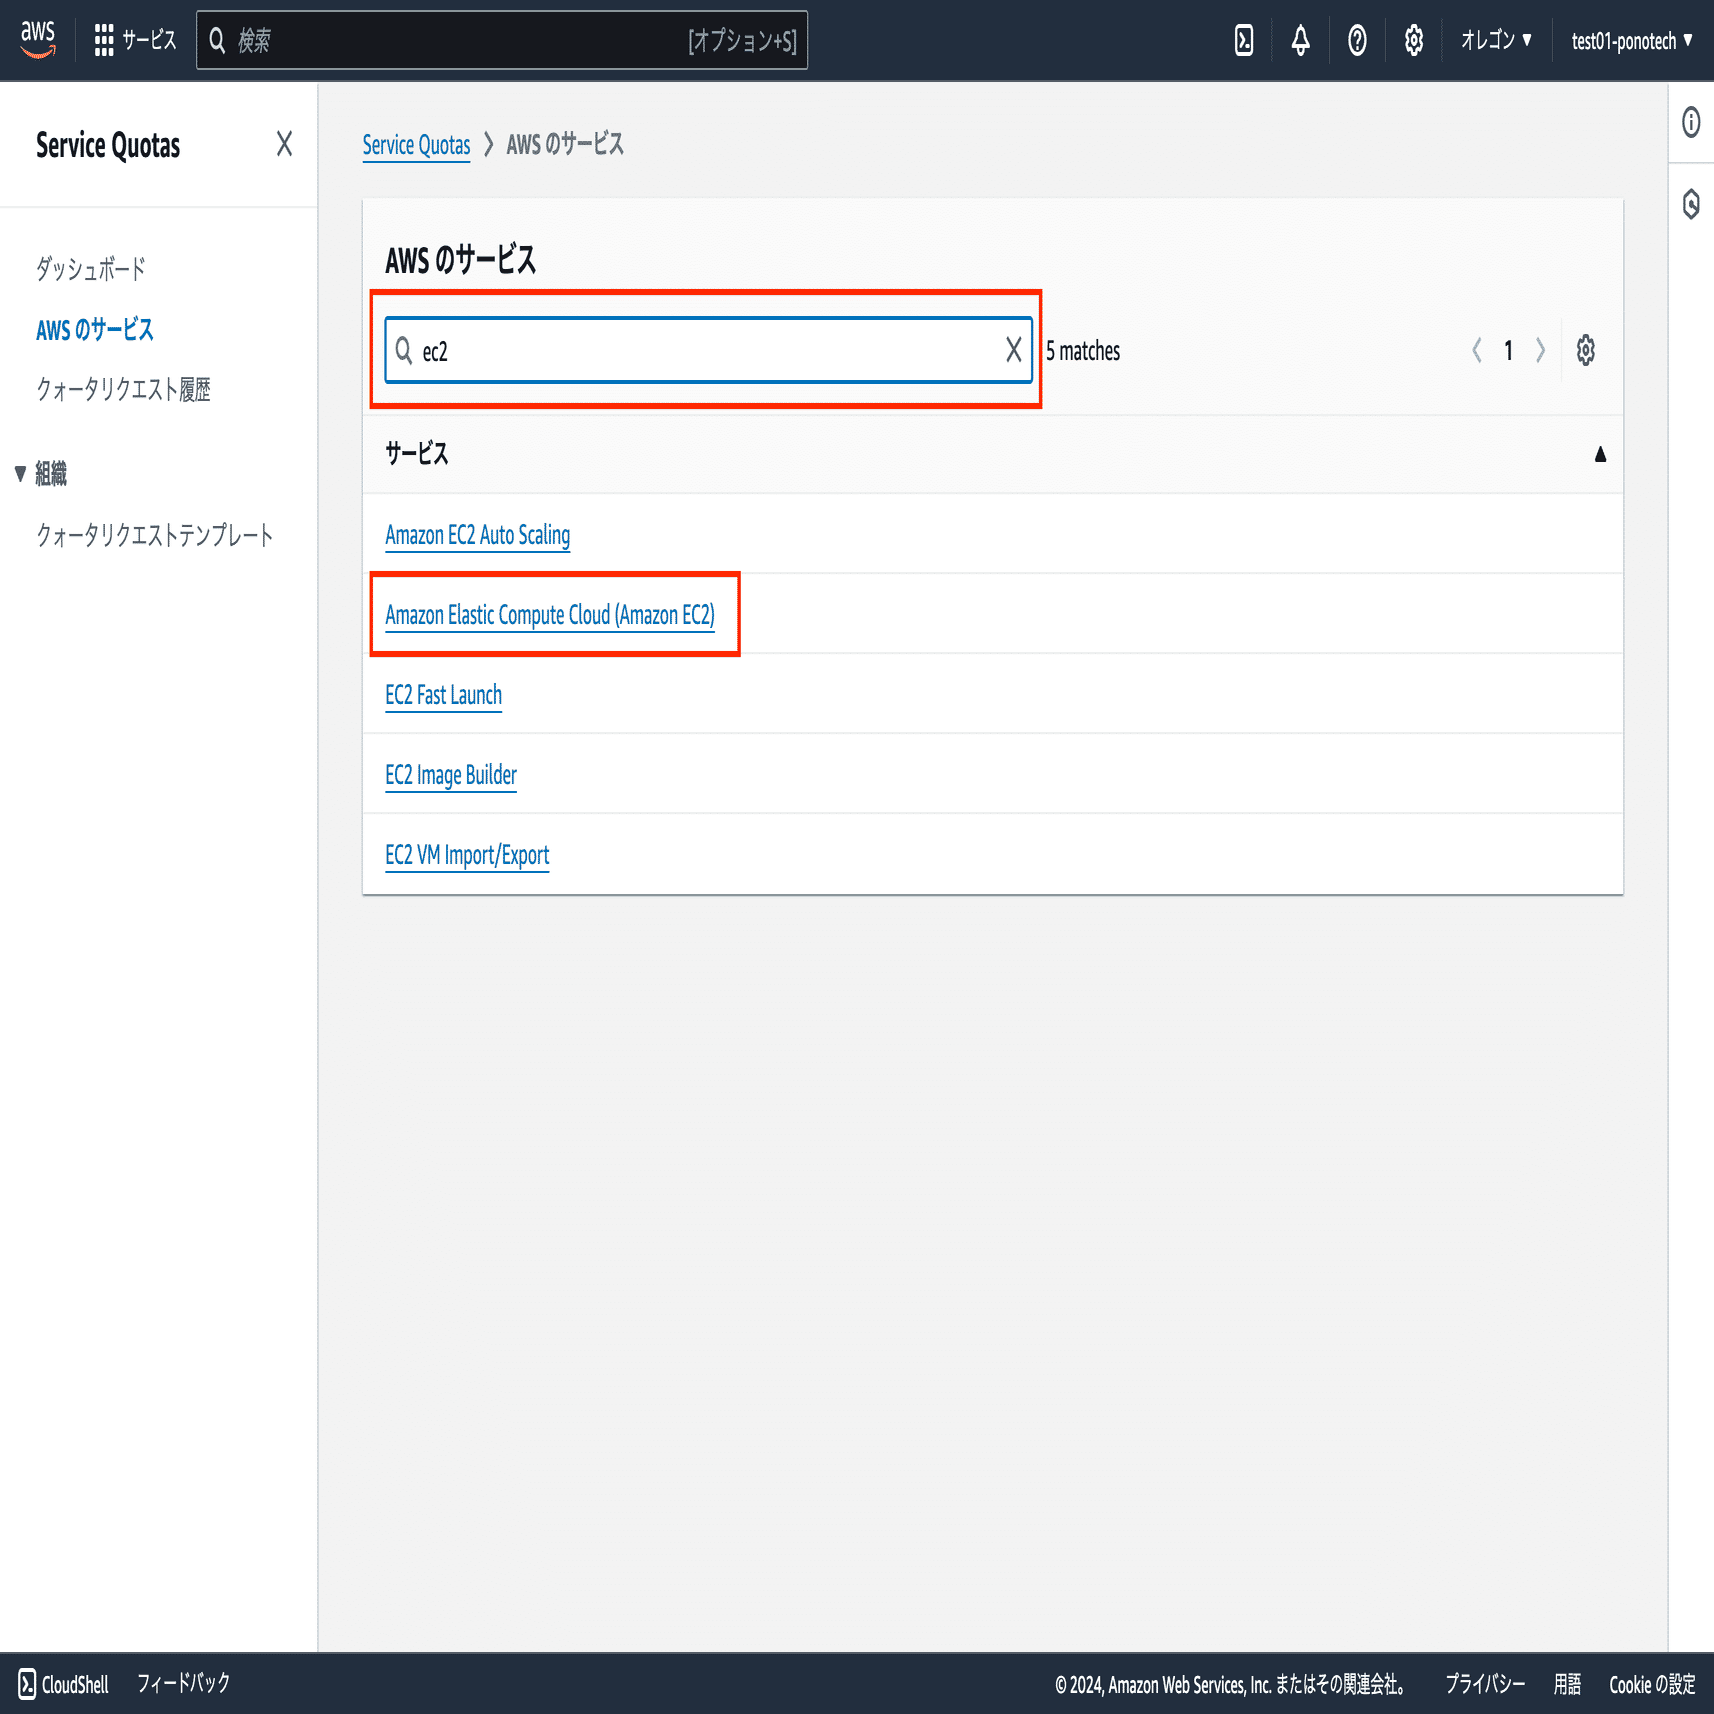Clear the ec2 filter text
Viewport: 1714px width, 1714px height.
tap(1014, 350)
